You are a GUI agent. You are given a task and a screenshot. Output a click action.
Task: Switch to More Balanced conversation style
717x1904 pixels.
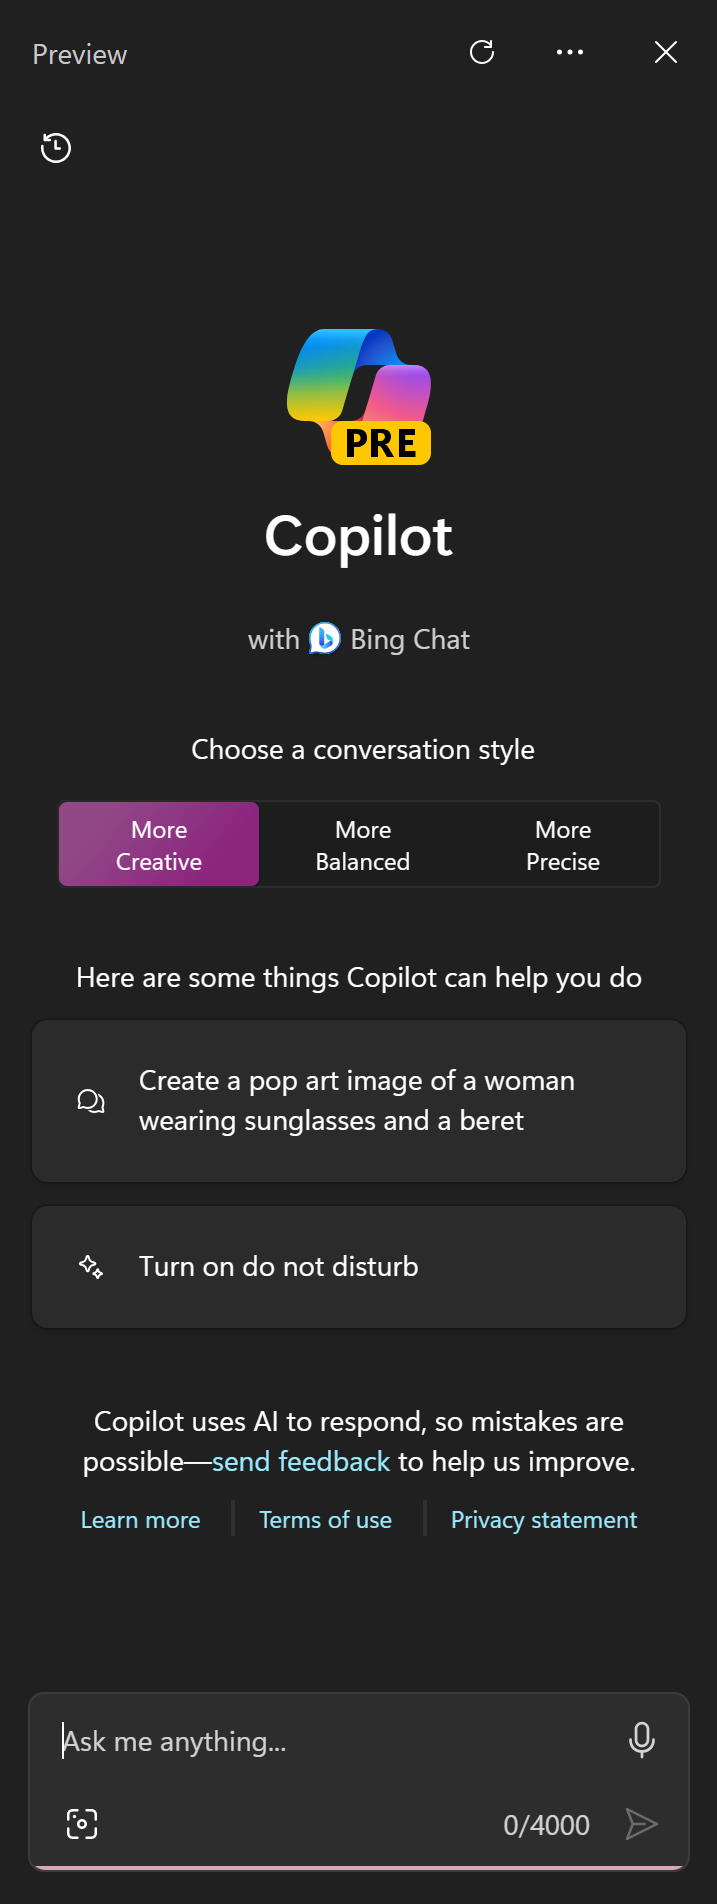pos(363,845)
